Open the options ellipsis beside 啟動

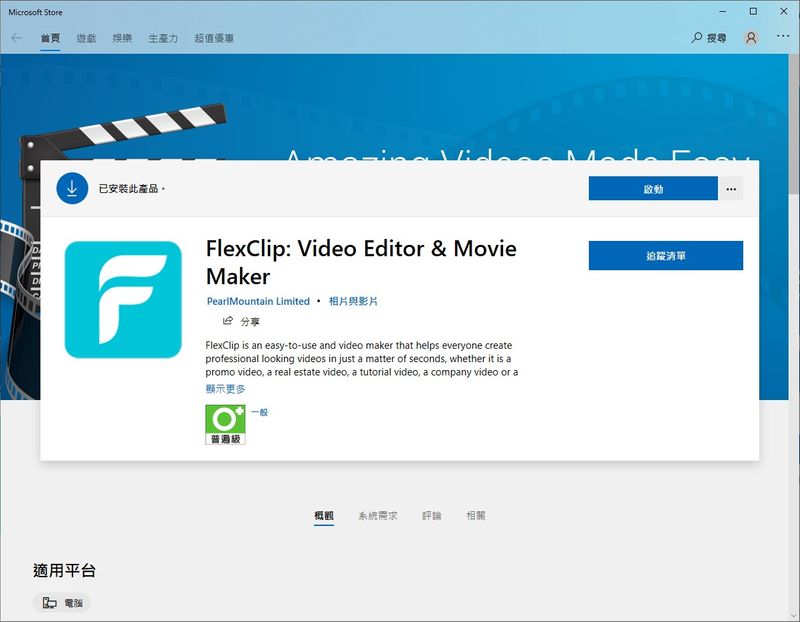(x=731, y=189)
